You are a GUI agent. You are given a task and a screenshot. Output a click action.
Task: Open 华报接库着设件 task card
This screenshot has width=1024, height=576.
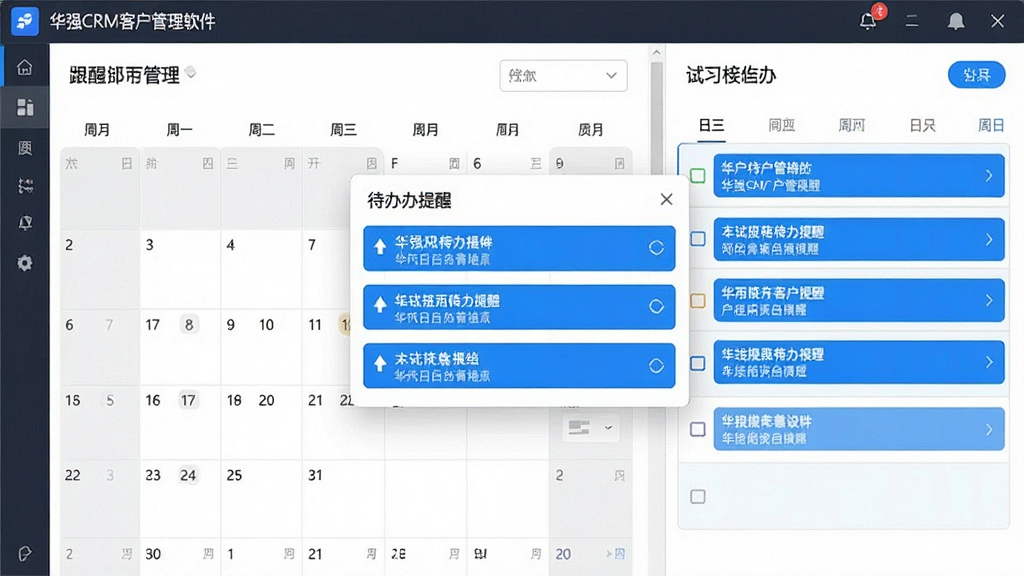859,429
